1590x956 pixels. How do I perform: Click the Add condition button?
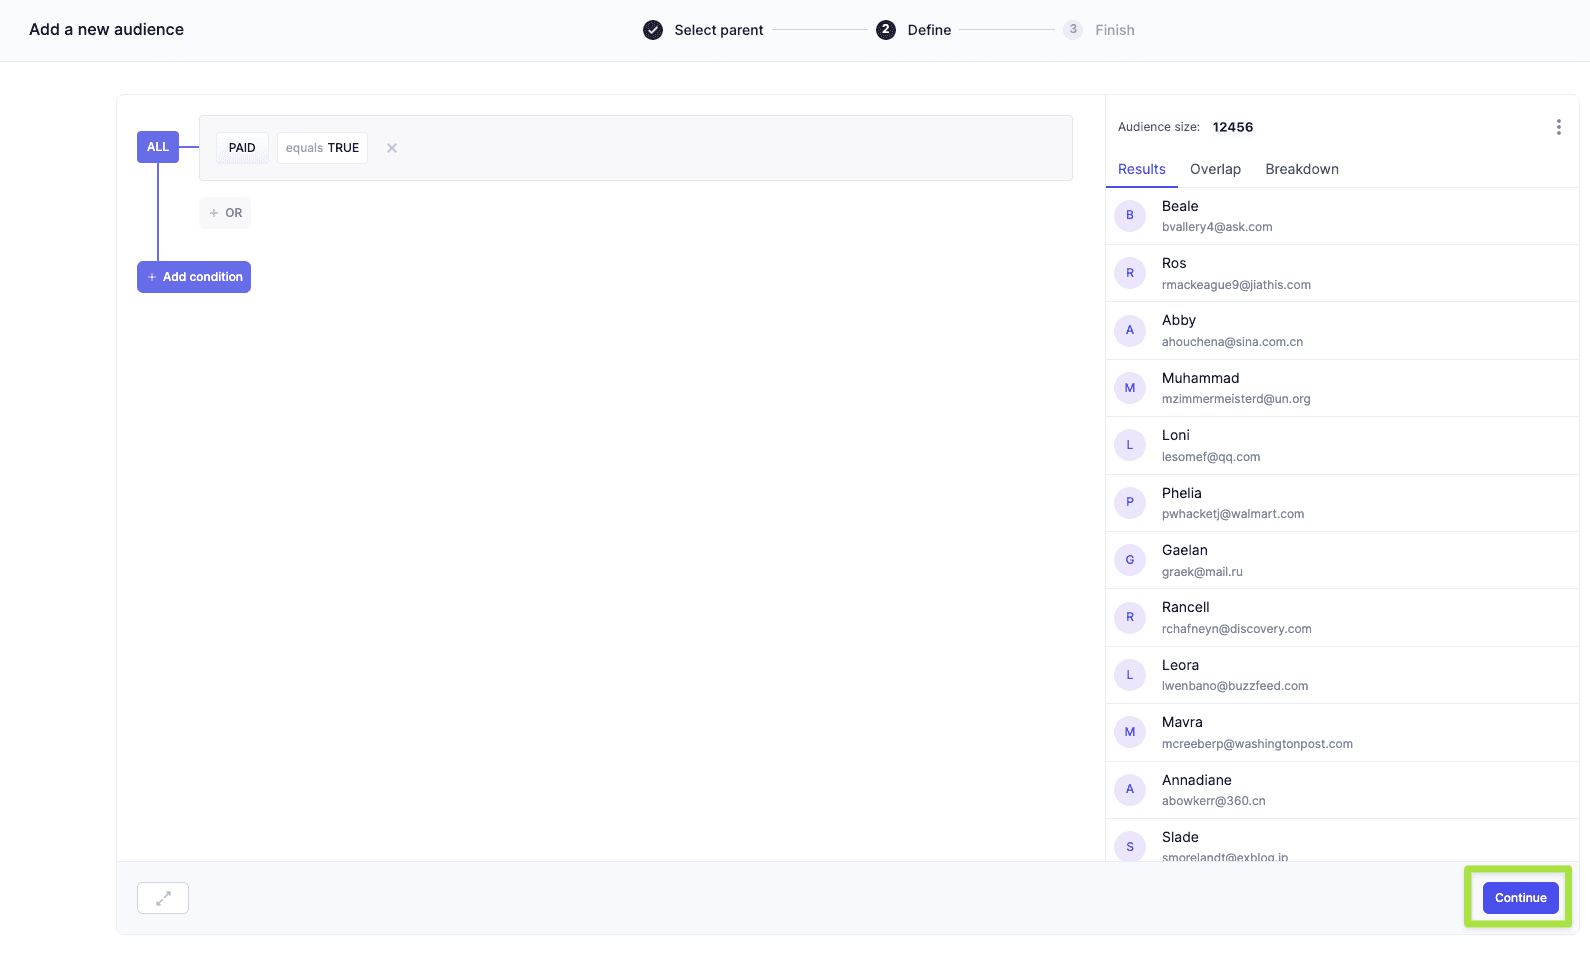click(194, 277)
